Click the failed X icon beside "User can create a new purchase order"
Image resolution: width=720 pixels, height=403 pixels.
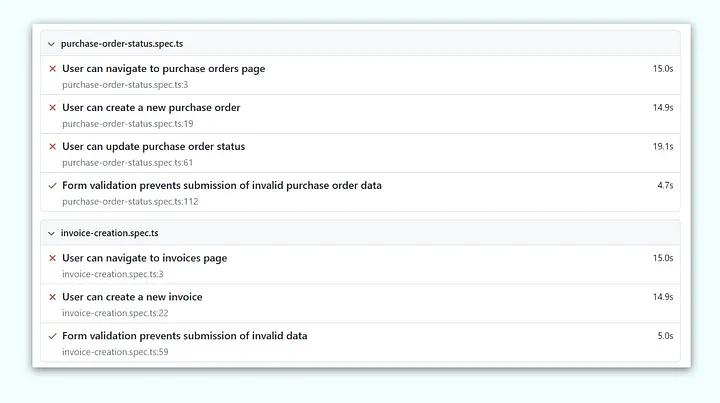pos(52,108)
